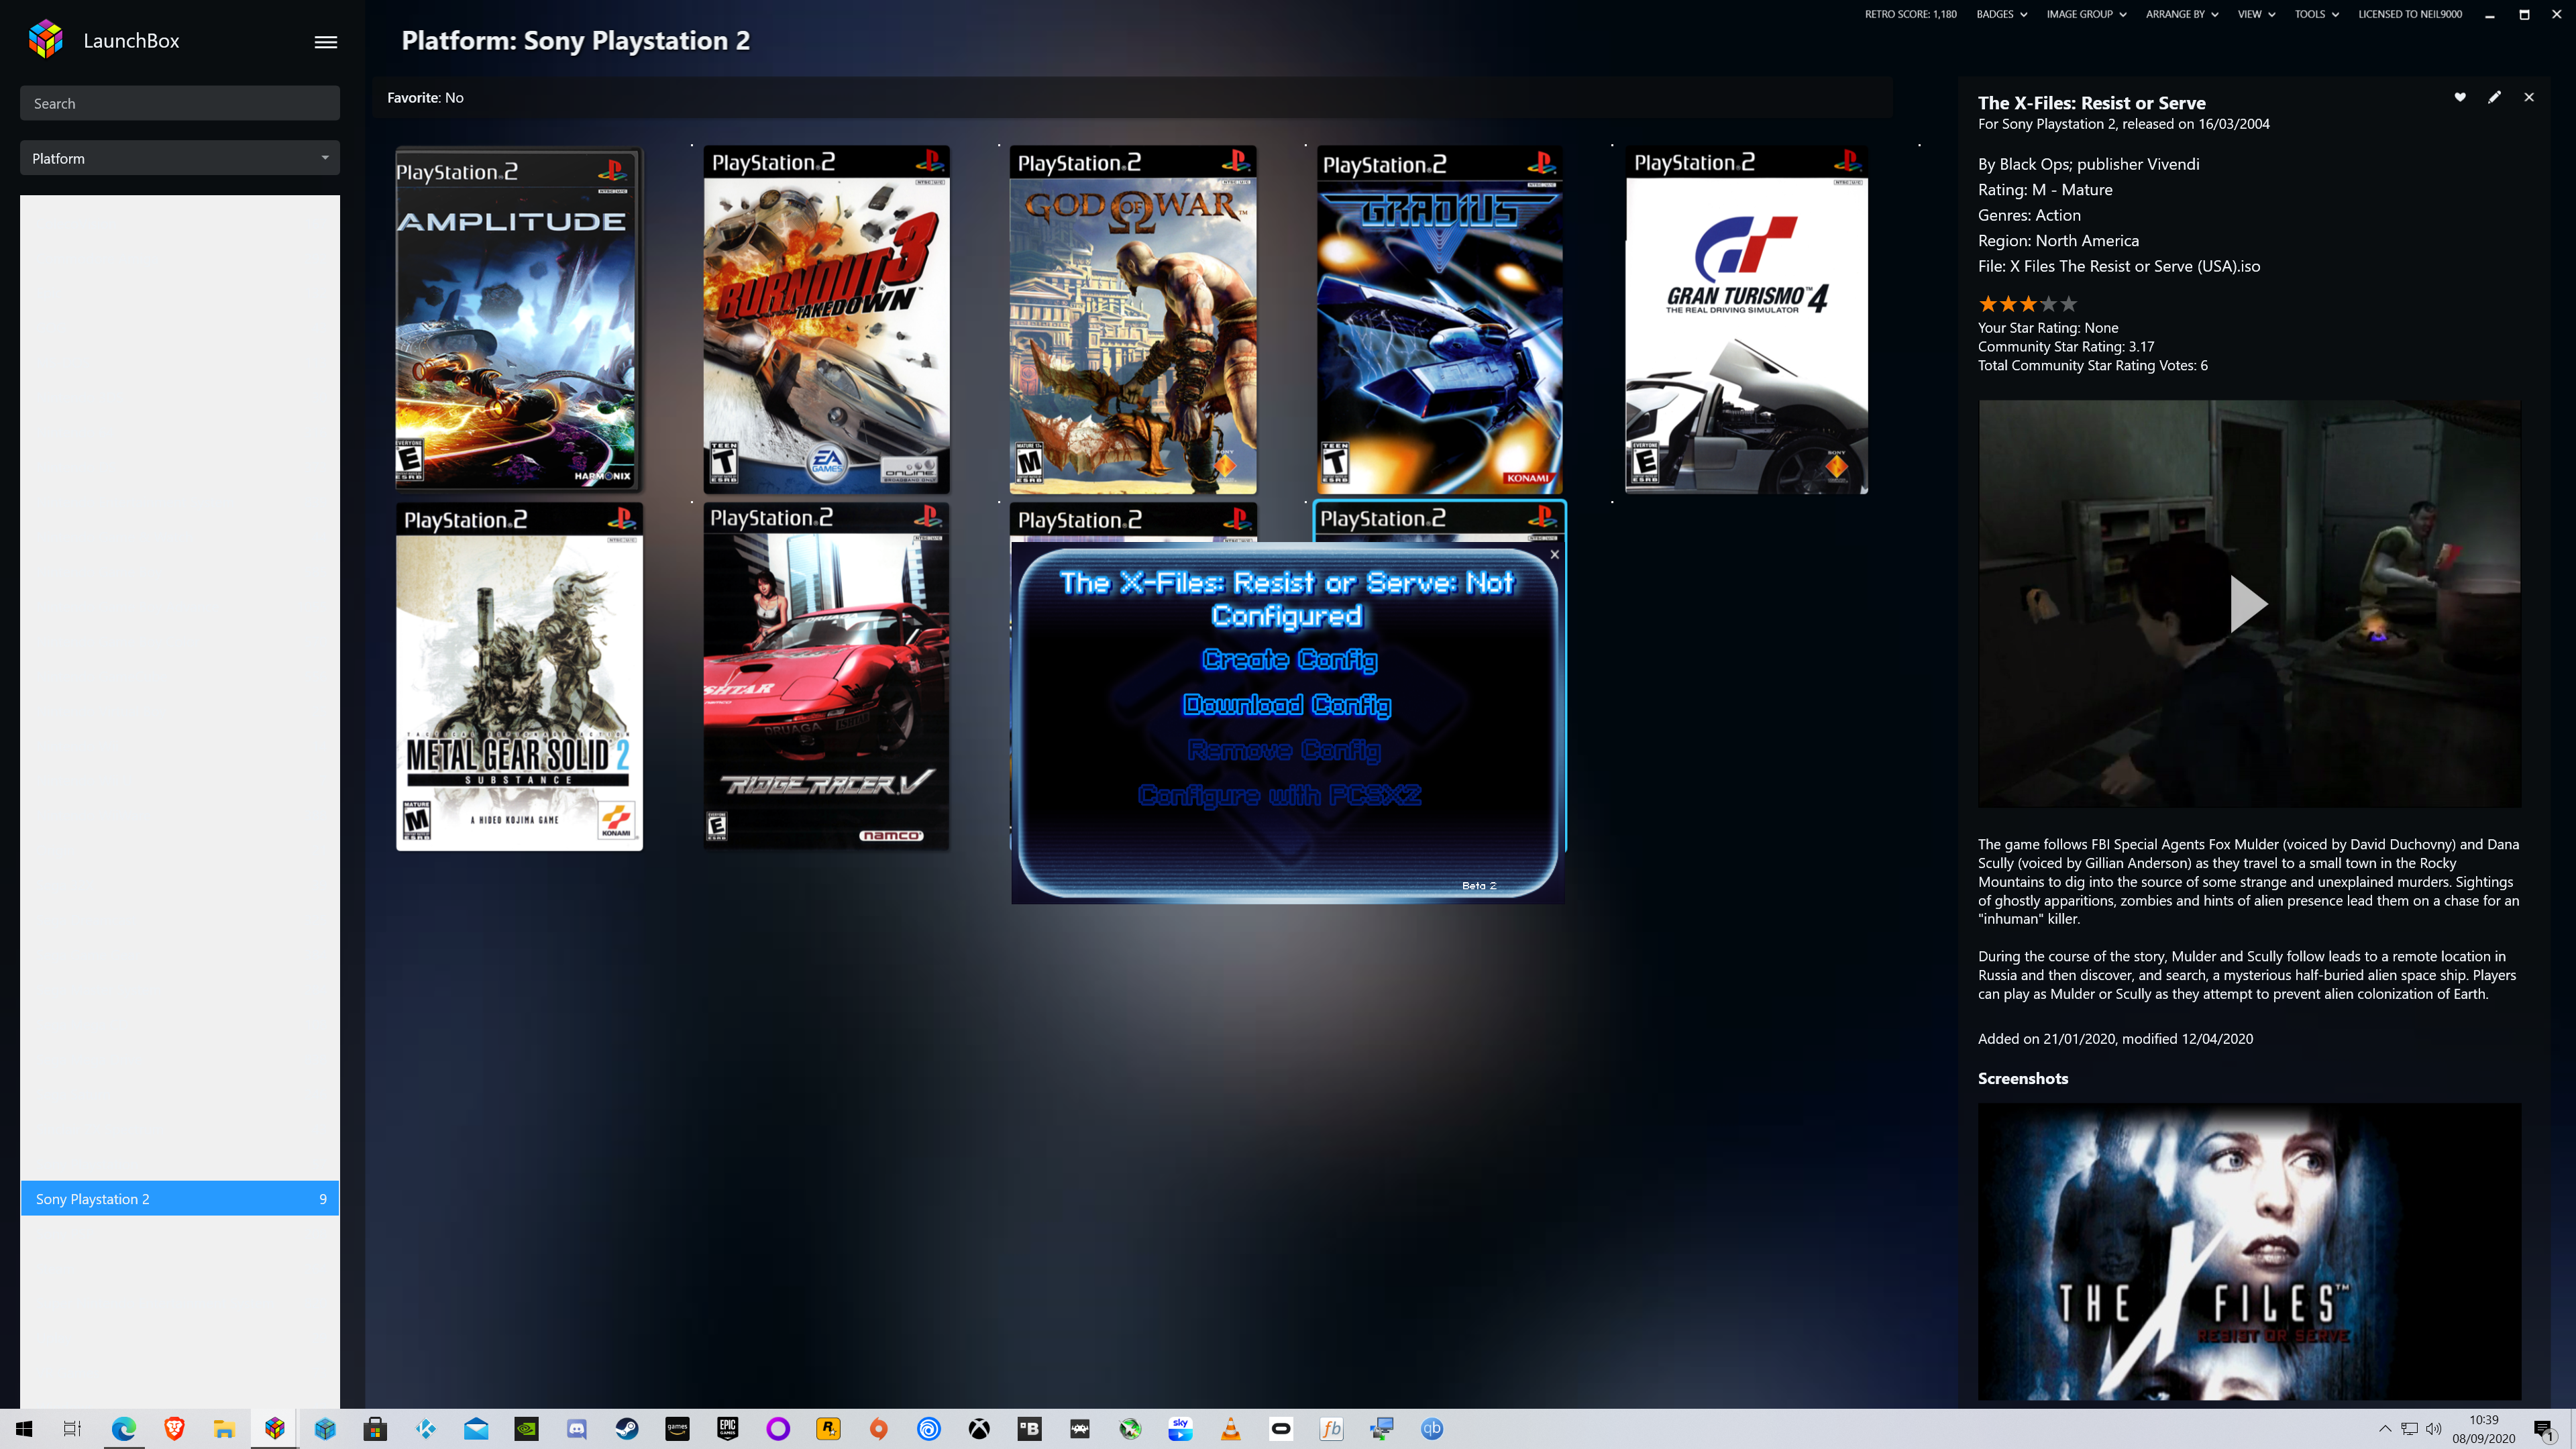The width and height of the screenshot is (2576, 1449).
Task: Open Sky Go from taskbar
Action: coord(1181,1428)
